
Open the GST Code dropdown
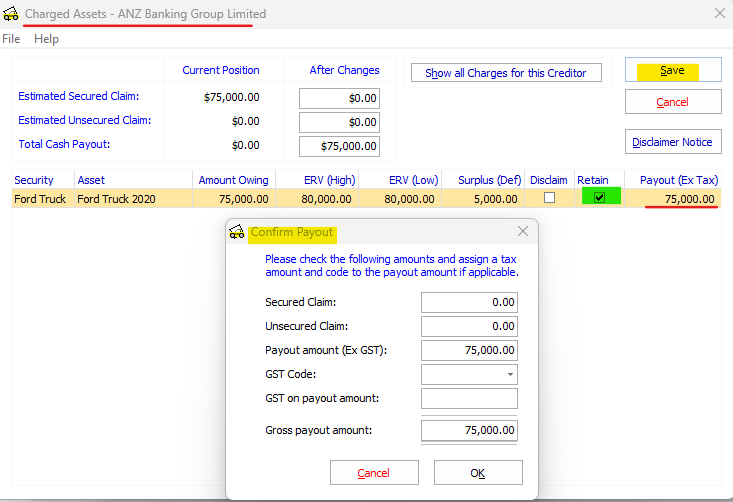tap(512, 375)
